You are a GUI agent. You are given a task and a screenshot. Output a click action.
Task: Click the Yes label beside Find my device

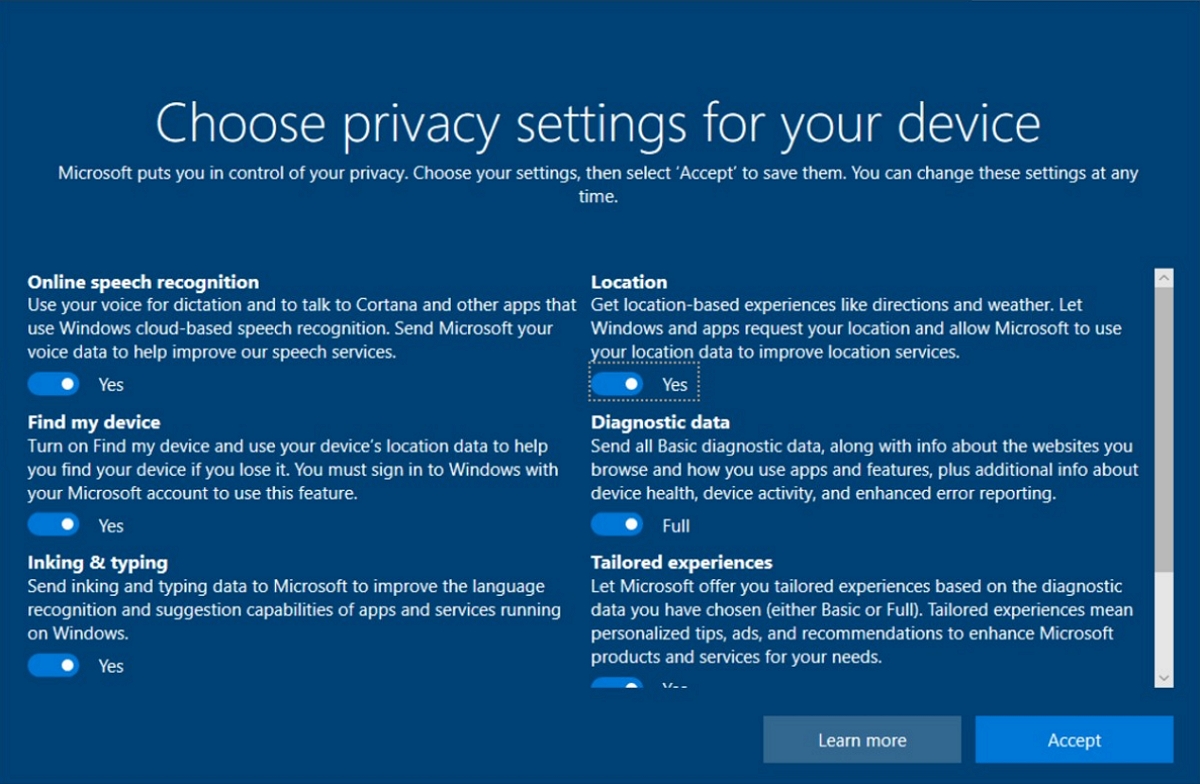(110, 524)
